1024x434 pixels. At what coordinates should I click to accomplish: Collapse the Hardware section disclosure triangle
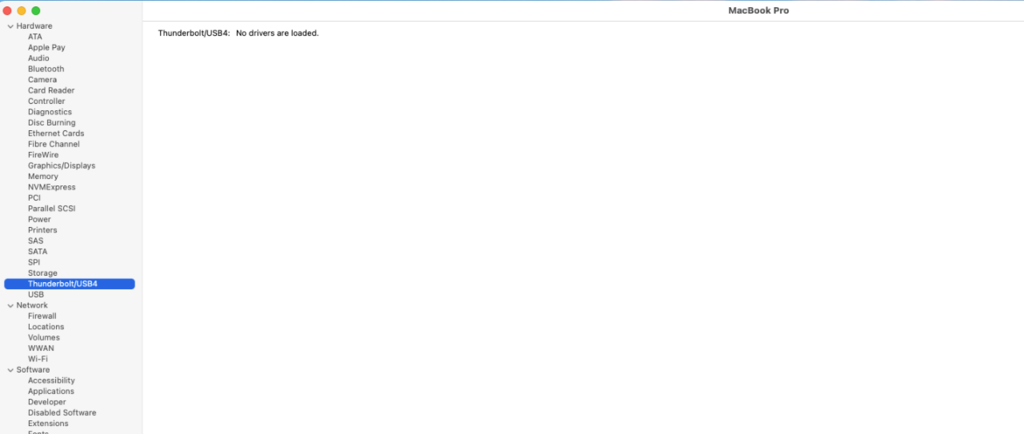pyautogui.click(x=9, y=26)
